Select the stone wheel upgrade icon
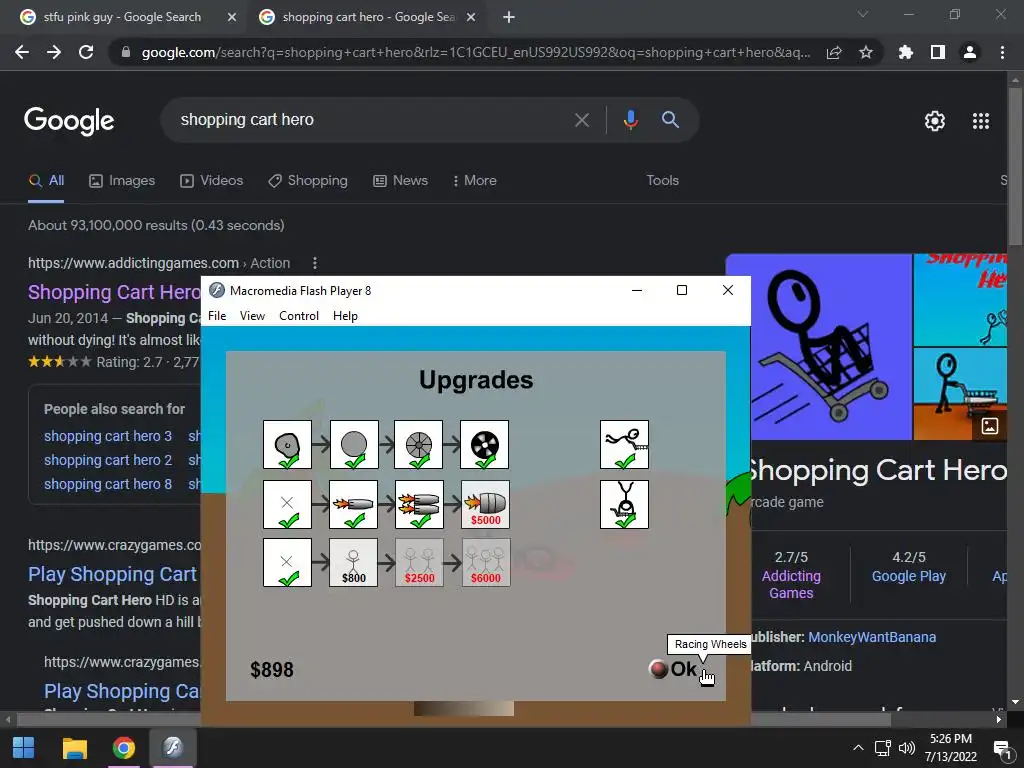This screenshot has width=1024, height=768. click(287, 445)
